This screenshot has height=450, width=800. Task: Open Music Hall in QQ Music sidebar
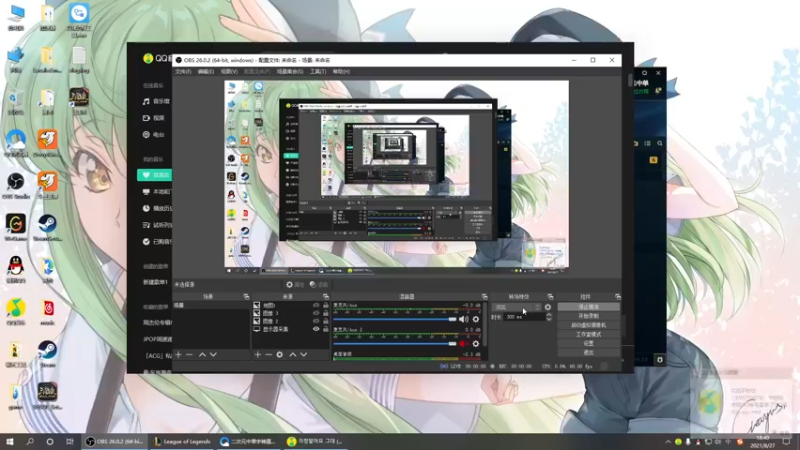pos(156,102)
